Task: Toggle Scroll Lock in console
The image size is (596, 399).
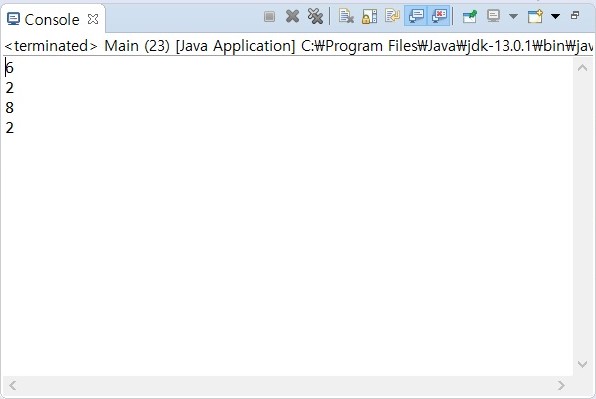Action: [x=369, y=16]
